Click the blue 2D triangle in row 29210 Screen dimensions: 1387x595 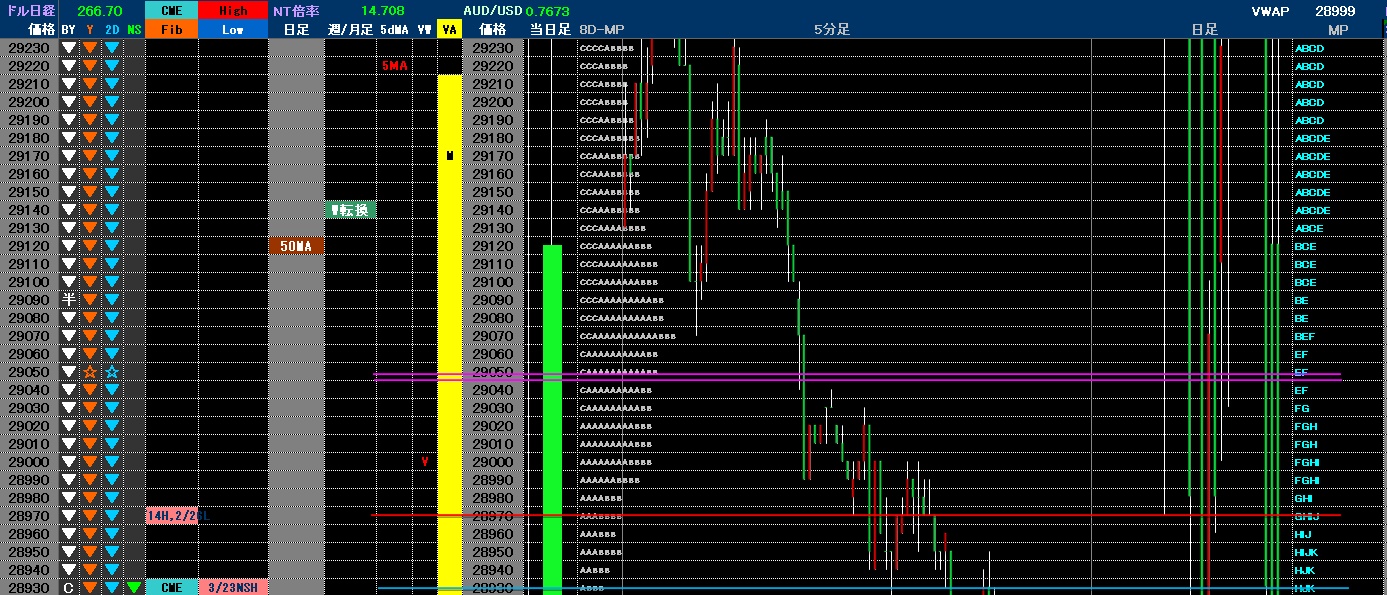[112, 84]
